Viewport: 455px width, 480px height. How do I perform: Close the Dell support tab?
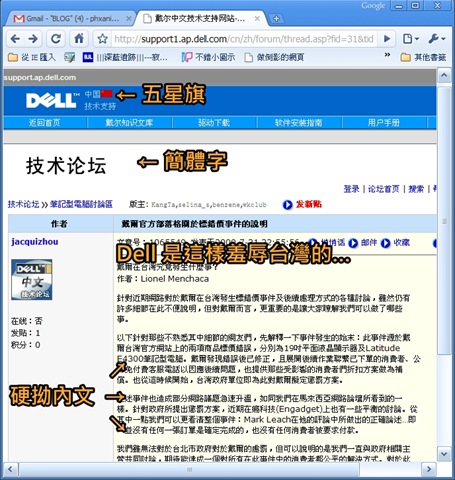click(x=257, y=19)
